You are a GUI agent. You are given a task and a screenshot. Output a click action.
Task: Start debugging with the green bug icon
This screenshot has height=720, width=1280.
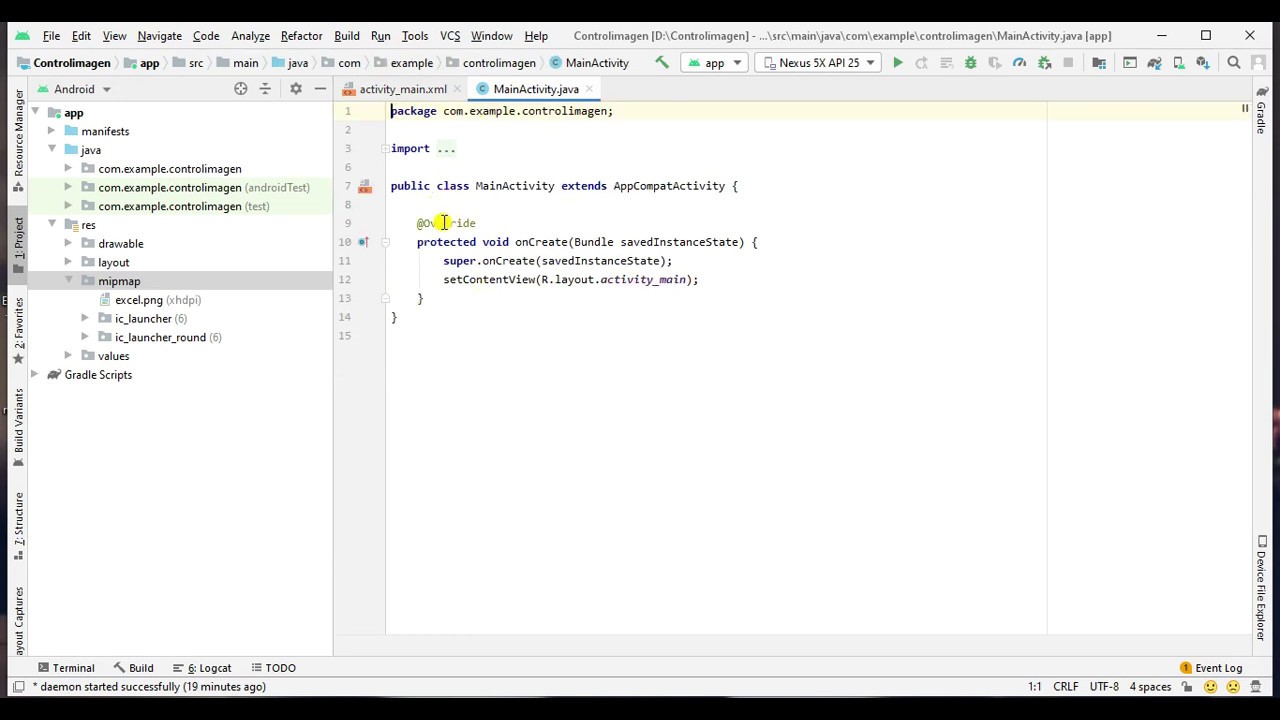point(970,62)
